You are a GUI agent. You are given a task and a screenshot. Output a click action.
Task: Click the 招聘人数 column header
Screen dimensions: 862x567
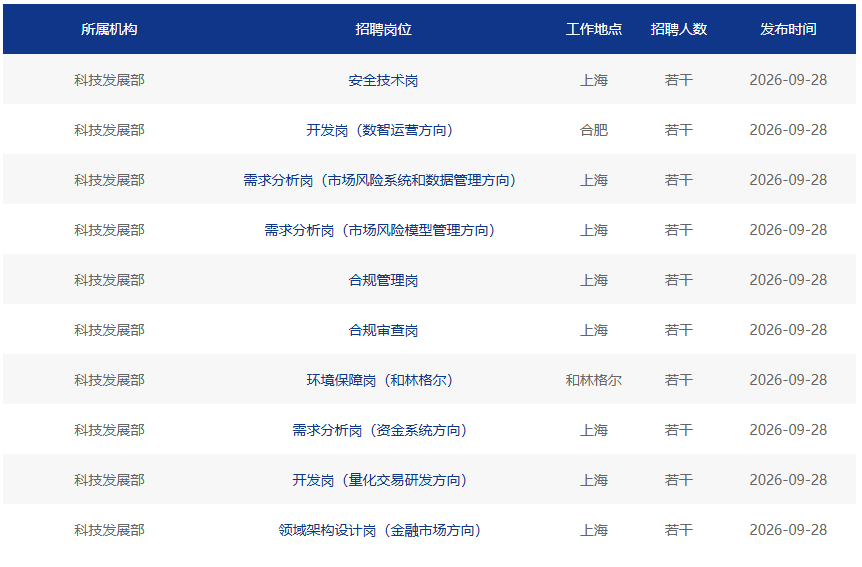(x=678, y=29)
